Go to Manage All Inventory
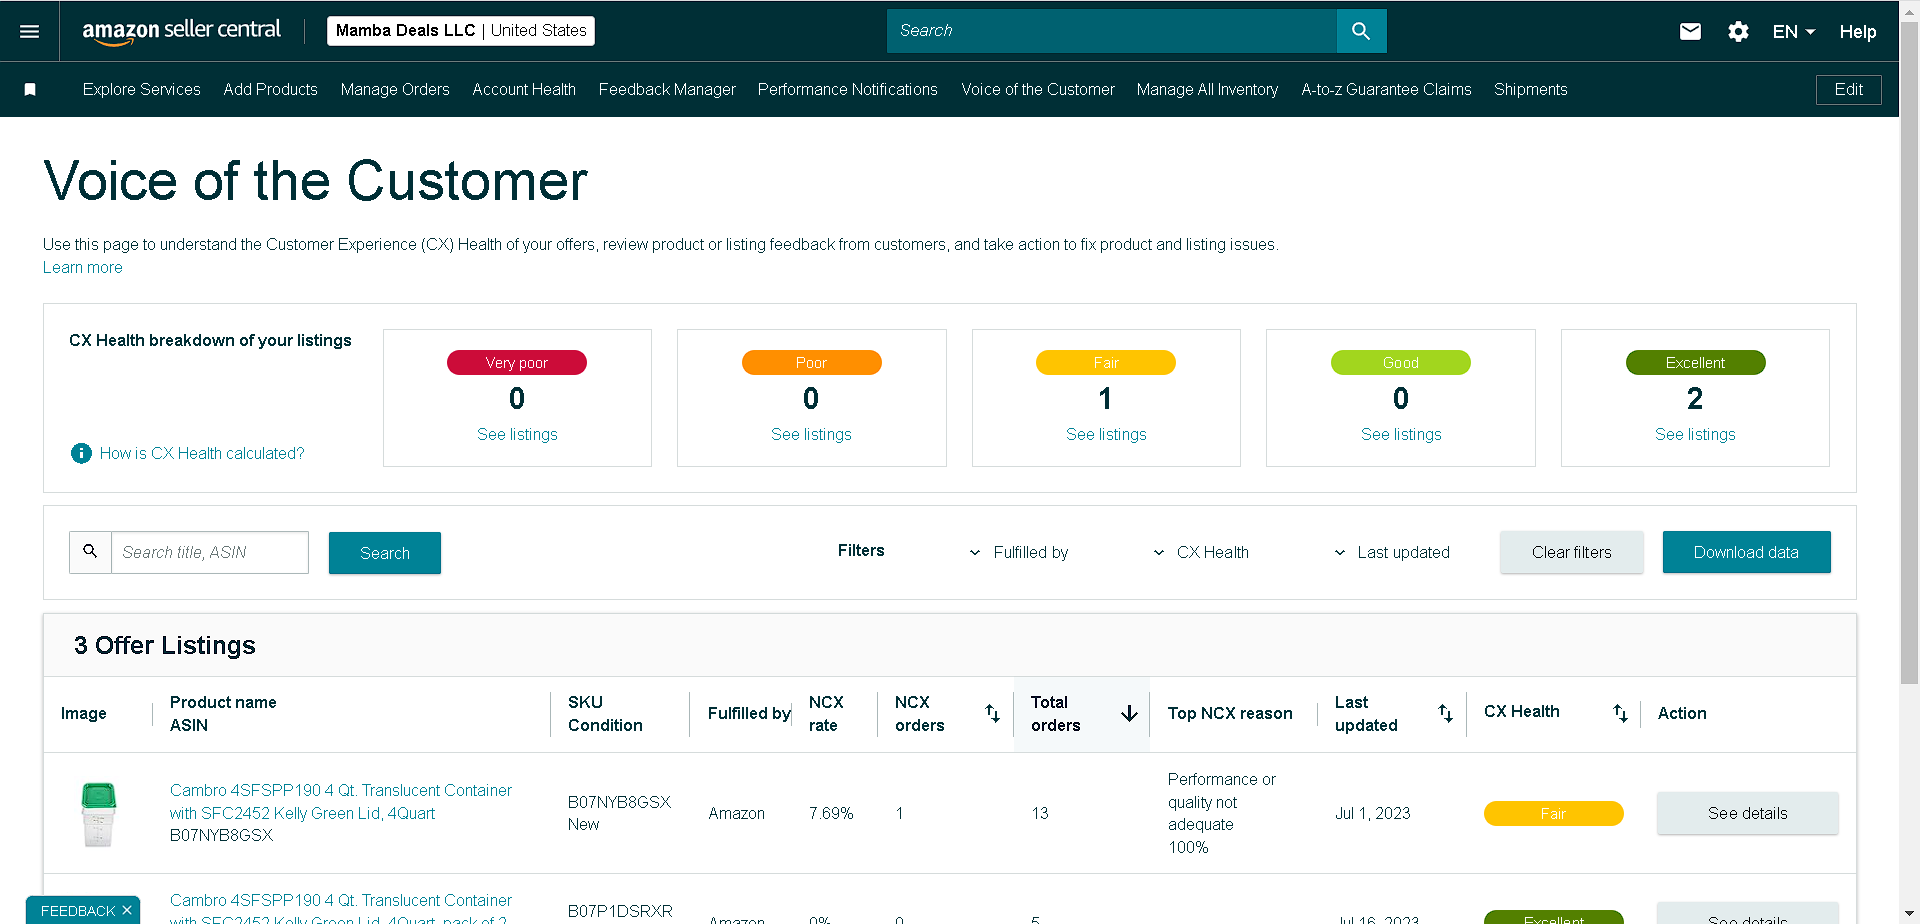This screenshot has width=1920, height=924. pyautogui.click(x=1208, y=89)
